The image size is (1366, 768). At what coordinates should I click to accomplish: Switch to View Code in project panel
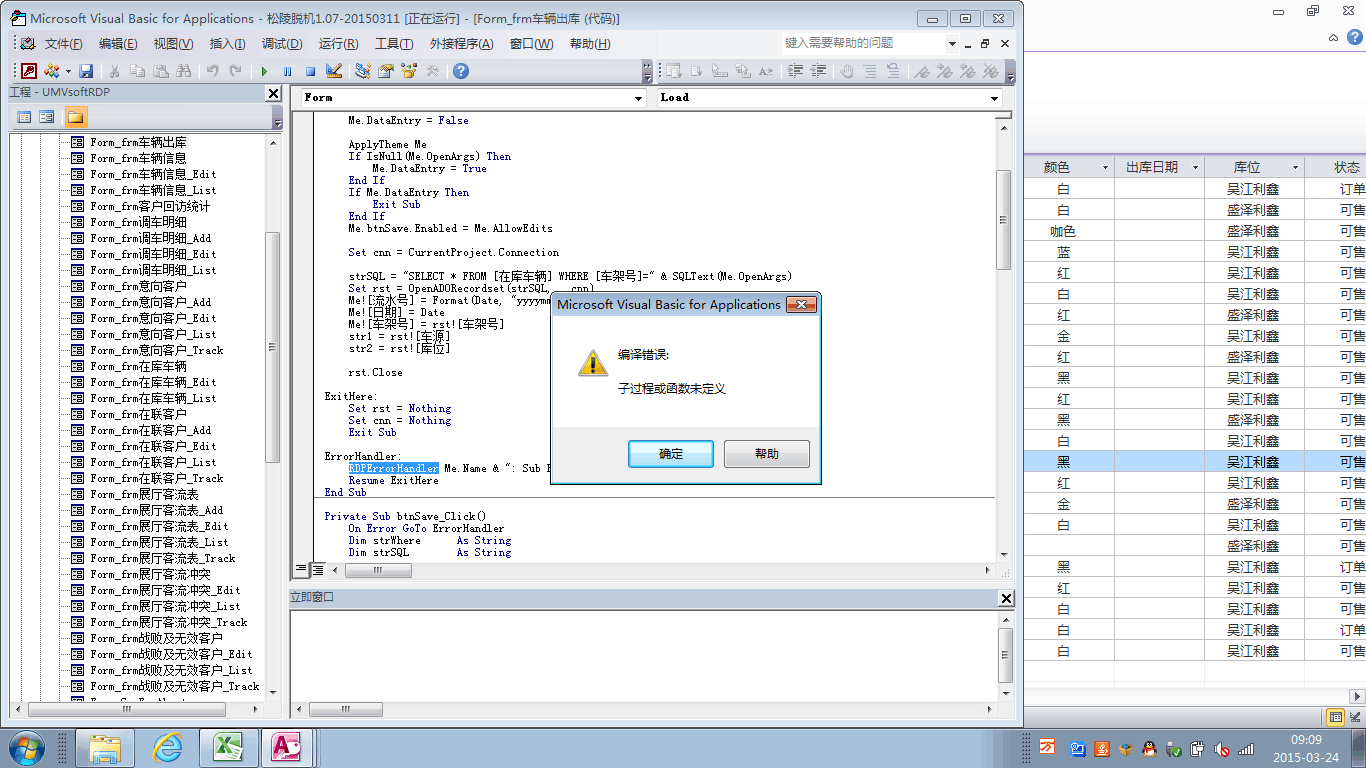[24, 117]
